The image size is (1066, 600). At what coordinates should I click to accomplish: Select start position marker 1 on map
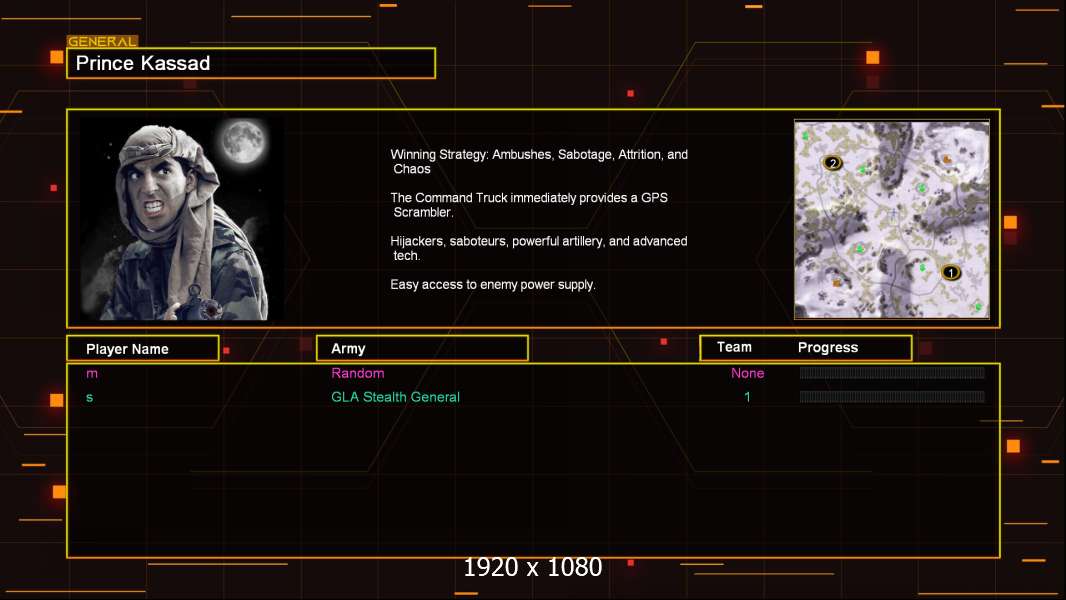950,272
